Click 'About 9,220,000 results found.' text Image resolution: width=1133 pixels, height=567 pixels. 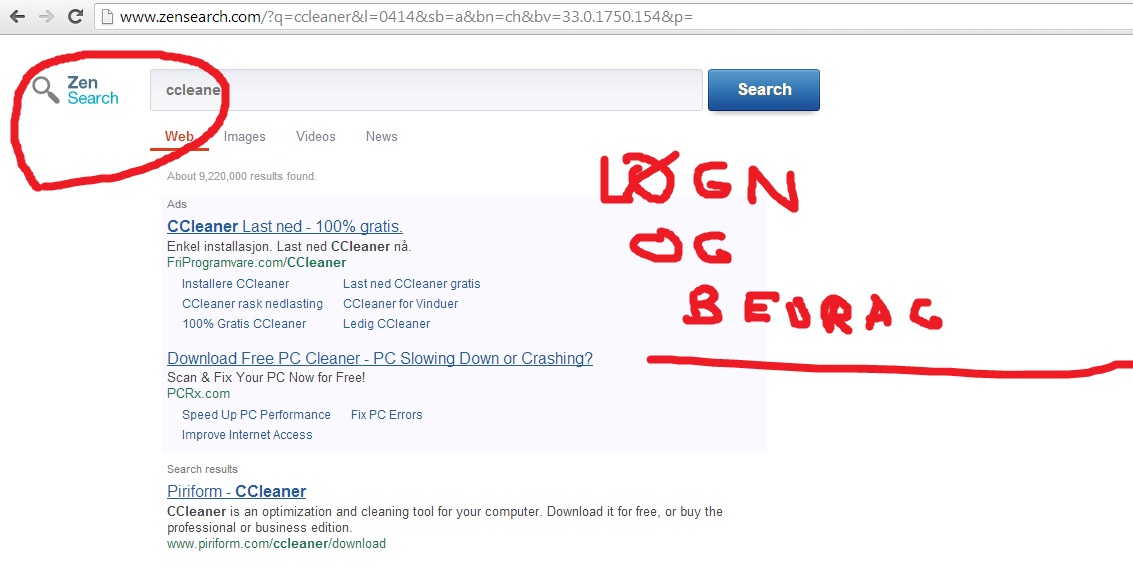pos(242,176)
